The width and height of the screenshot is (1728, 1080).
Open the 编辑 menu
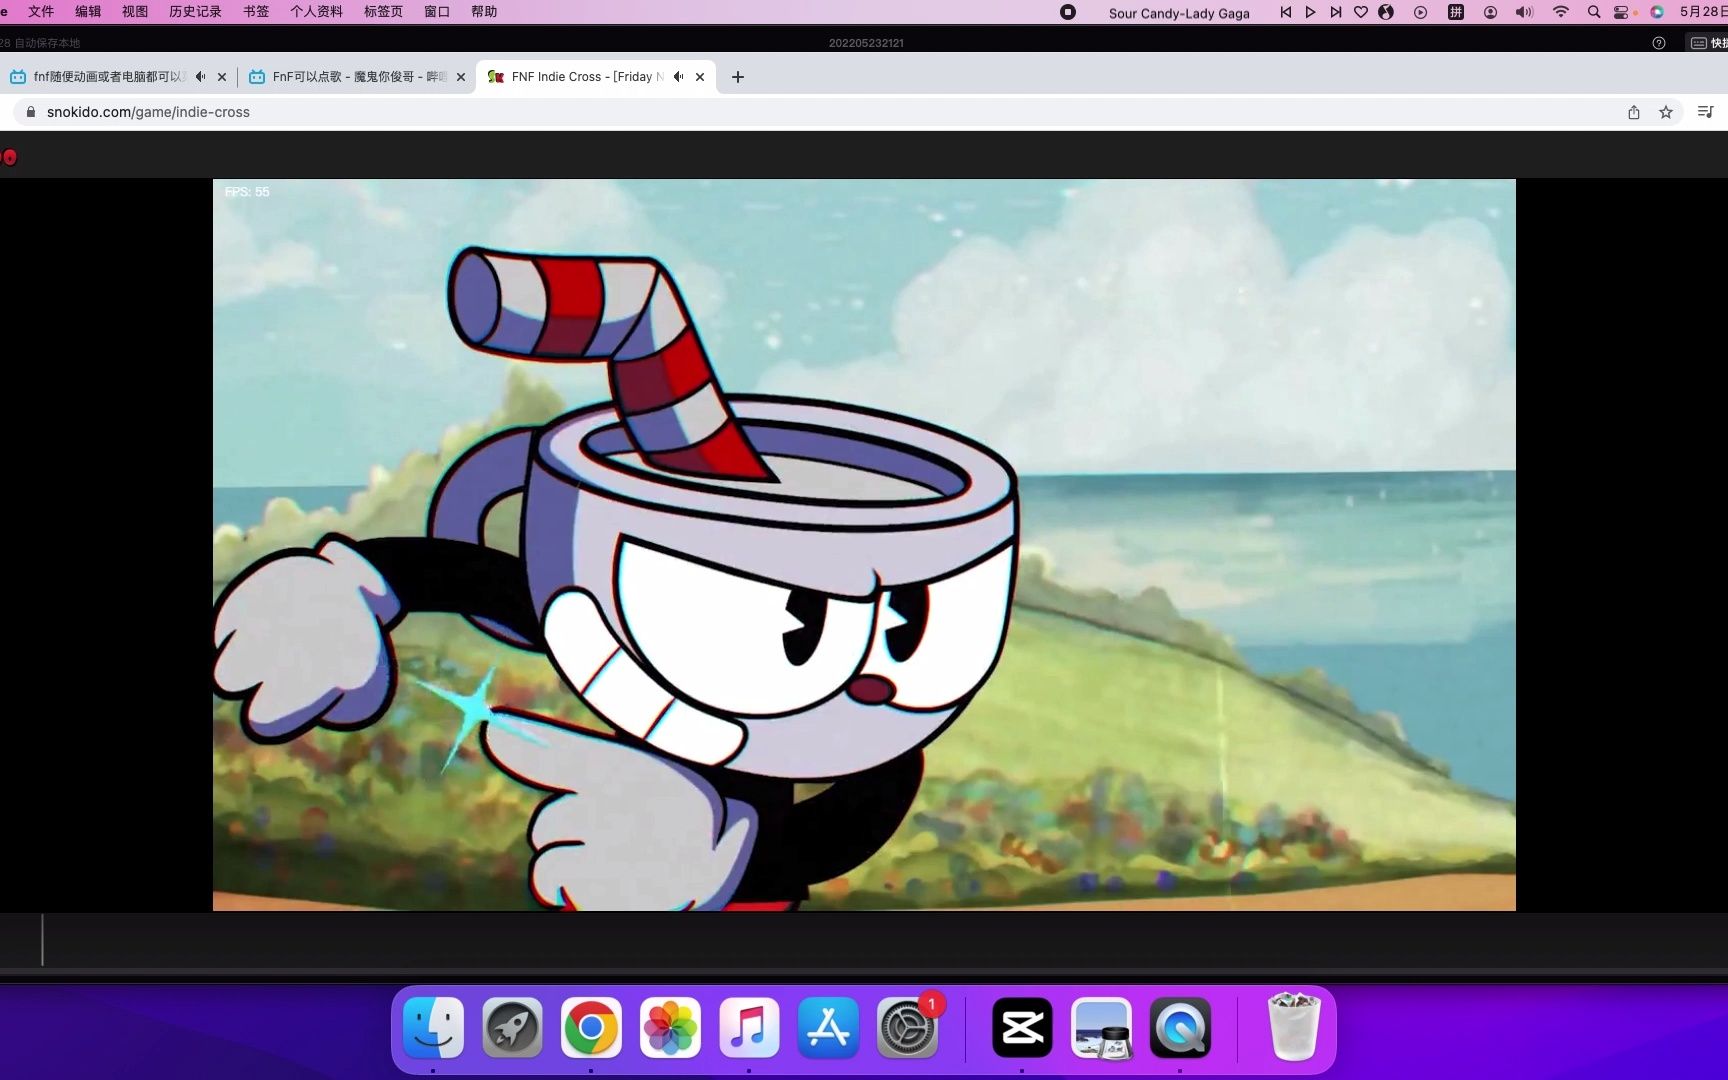click(x=88, y=12)
